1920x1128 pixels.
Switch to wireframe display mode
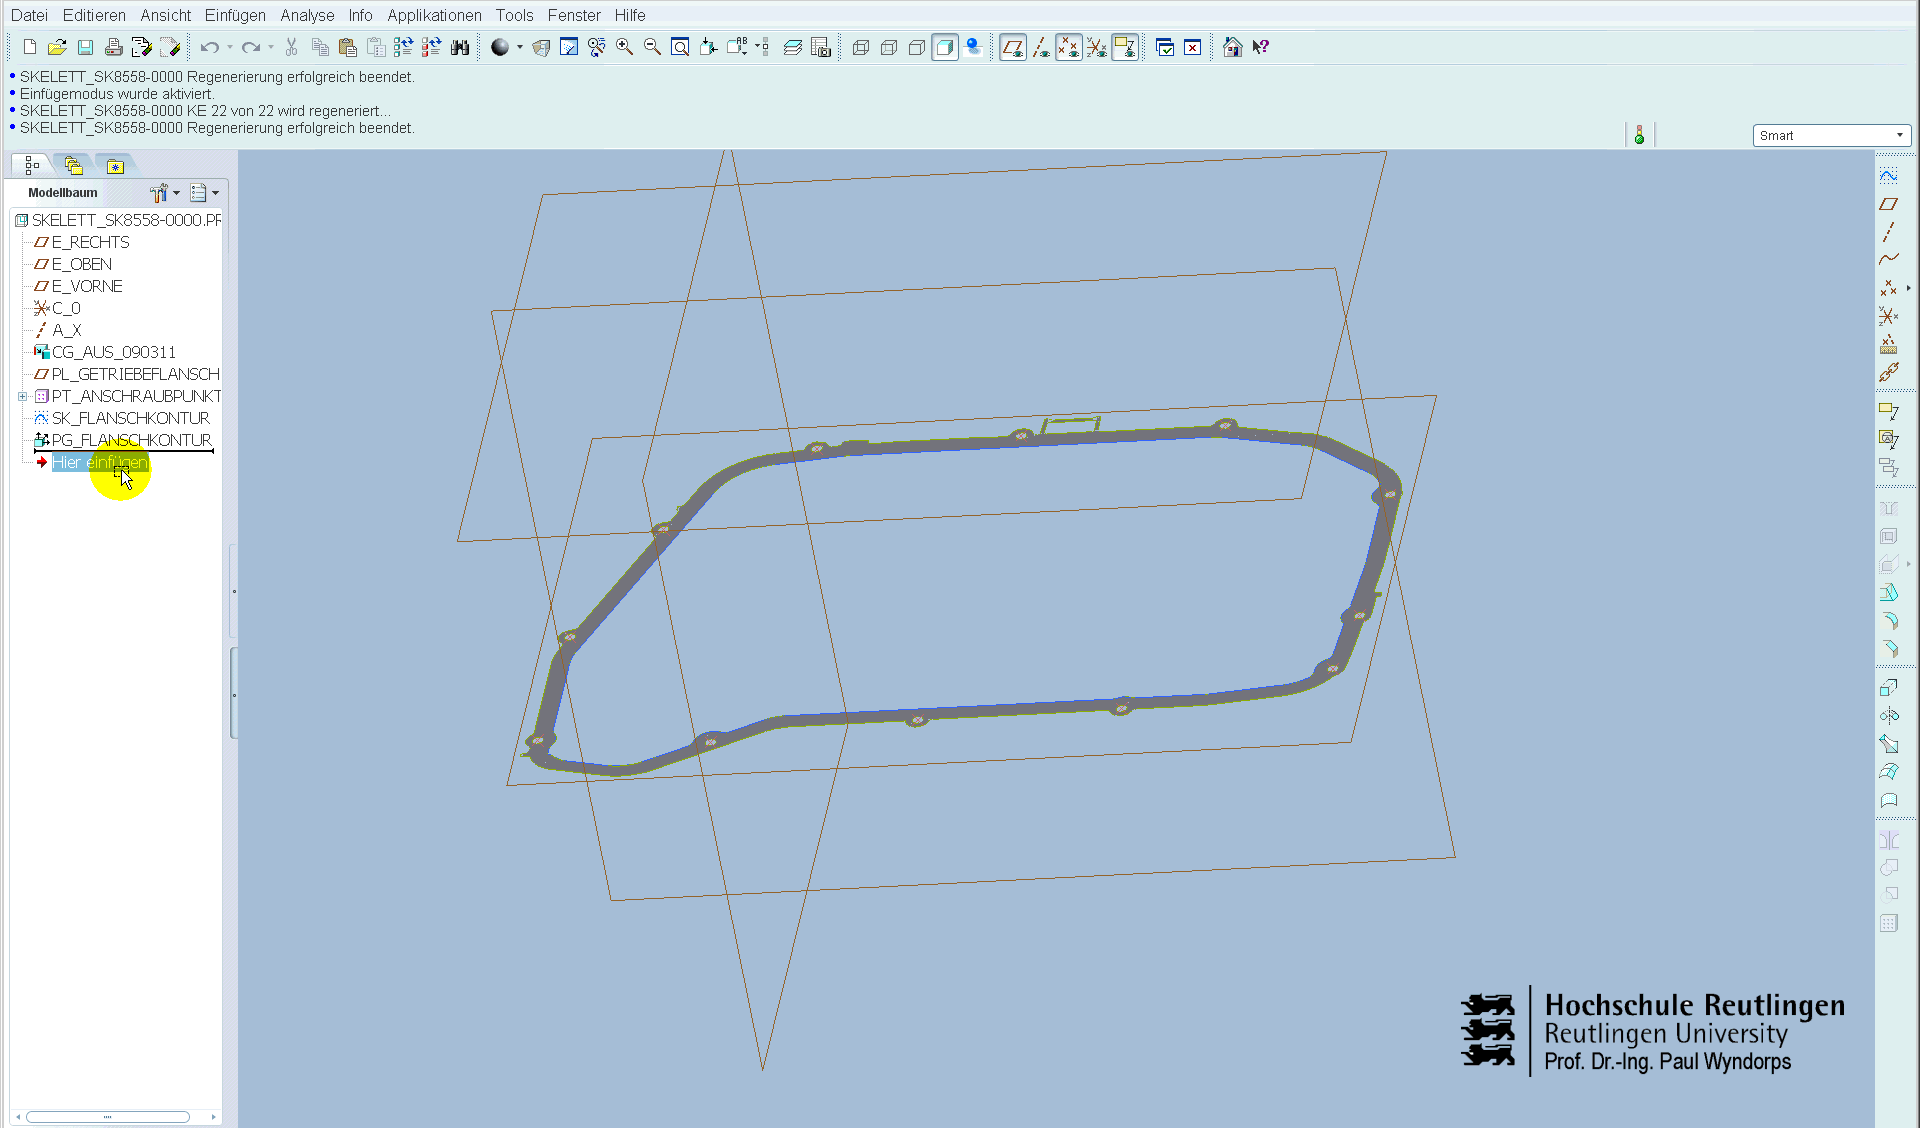[x=861, y=47]
